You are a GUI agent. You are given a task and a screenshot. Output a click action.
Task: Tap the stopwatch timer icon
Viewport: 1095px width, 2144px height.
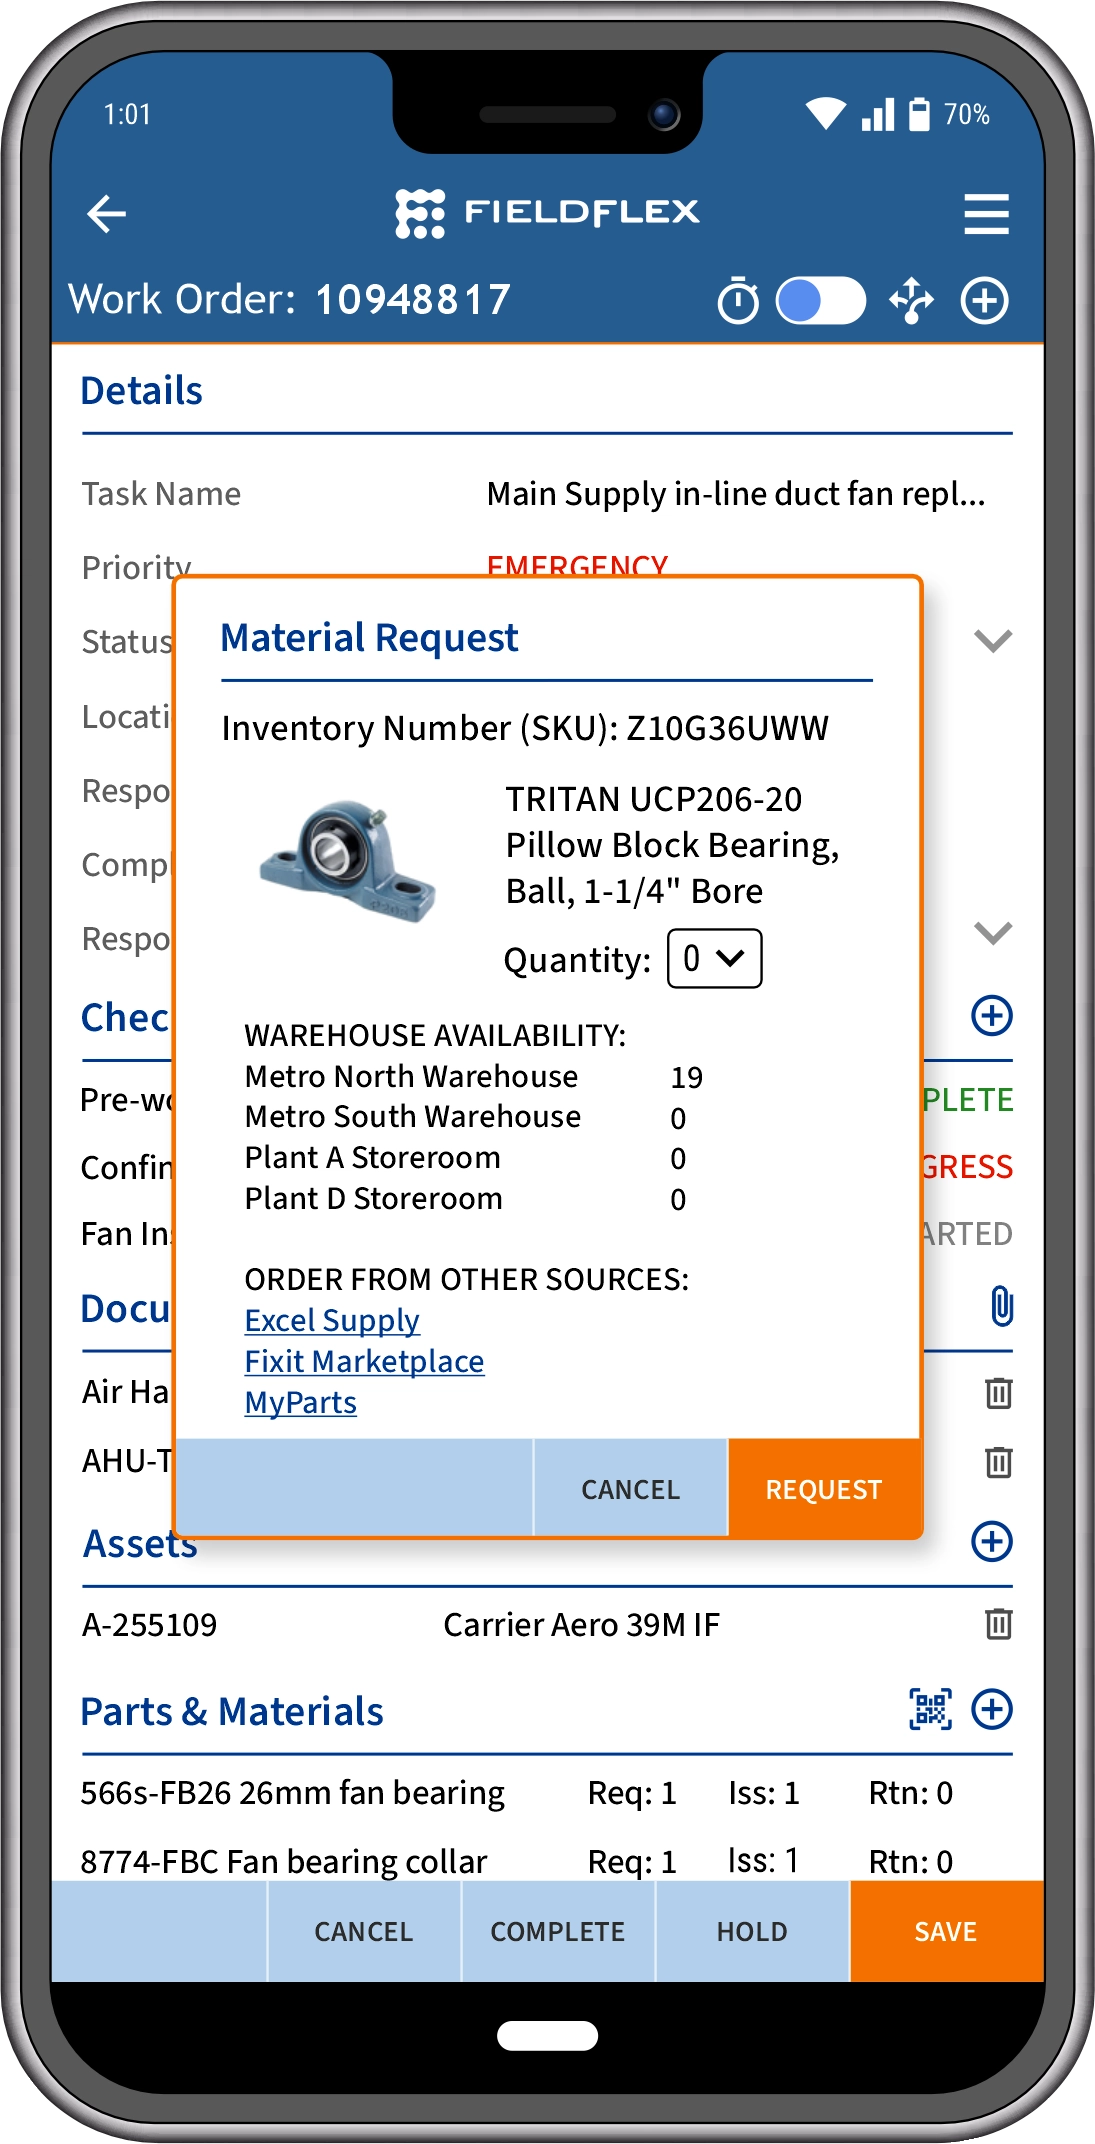[738, 301]
